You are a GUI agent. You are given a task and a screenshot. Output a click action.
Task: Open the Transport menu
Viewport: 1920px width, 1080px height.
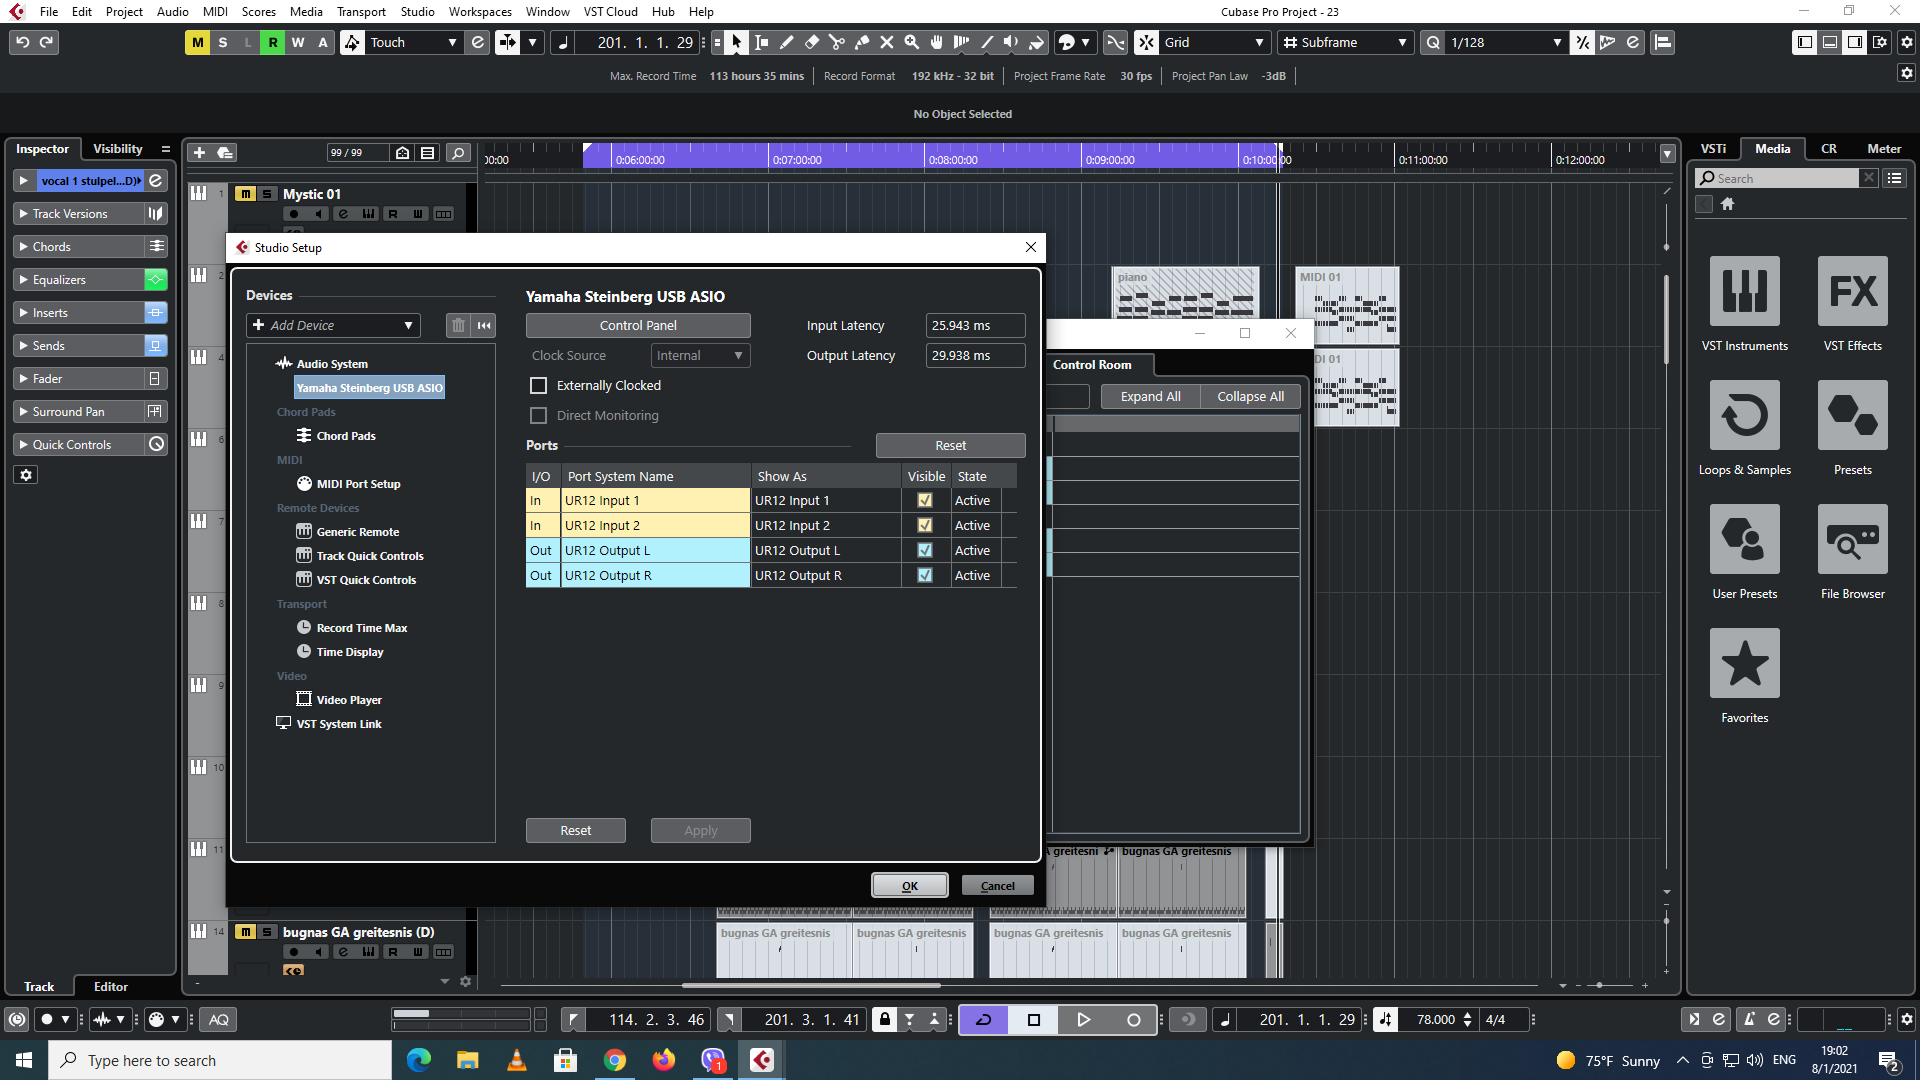pos(360,12)
